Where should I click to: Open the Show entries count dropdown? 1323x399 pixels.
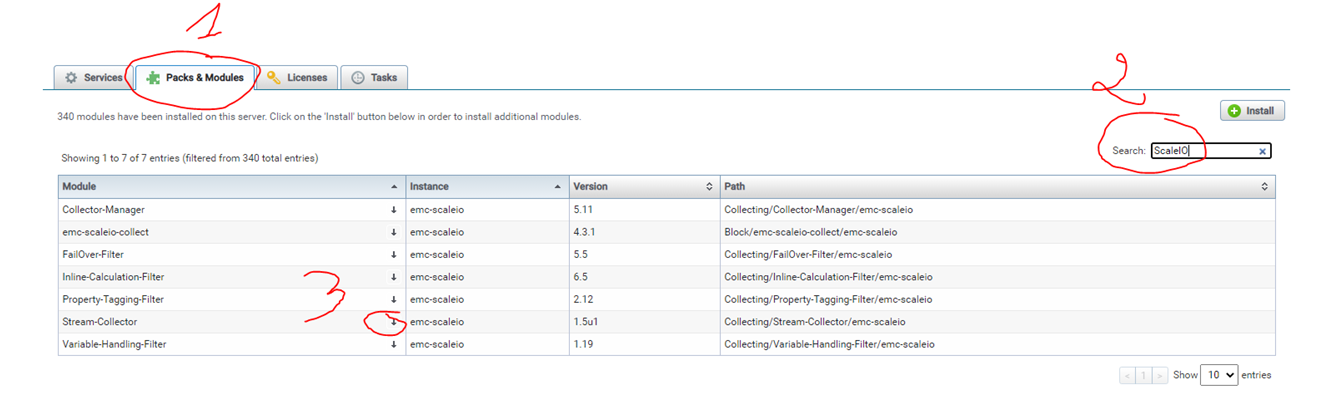pyautogui.click(x=1218, y=375)
